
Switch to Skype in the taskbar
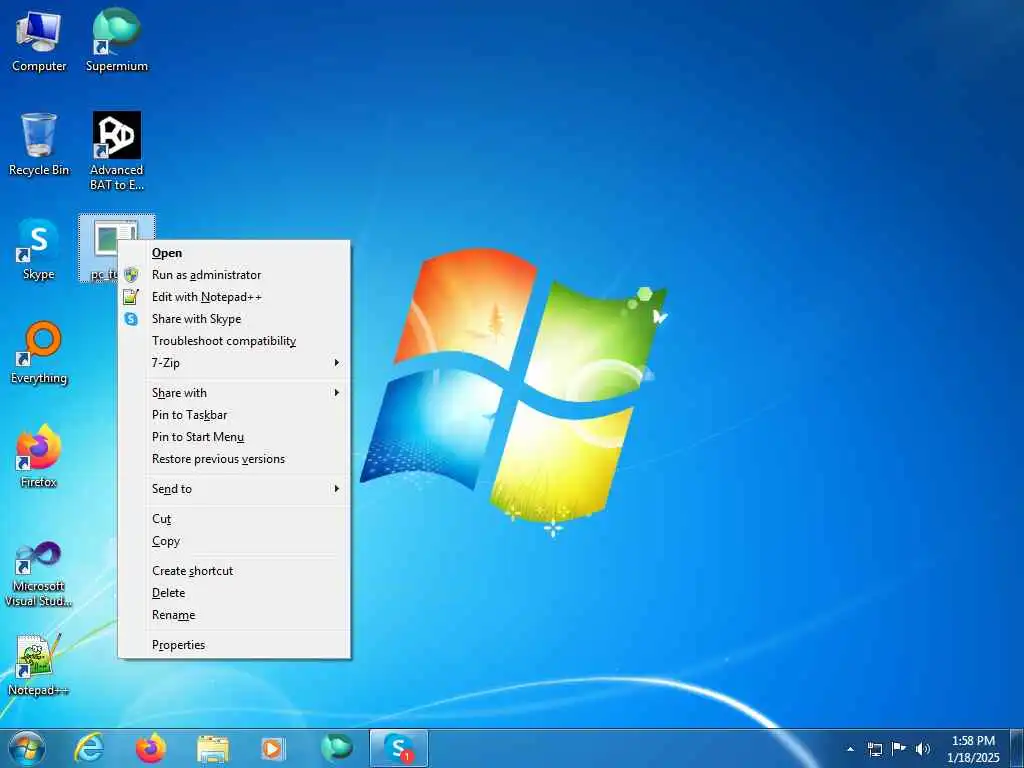(398, 748)
